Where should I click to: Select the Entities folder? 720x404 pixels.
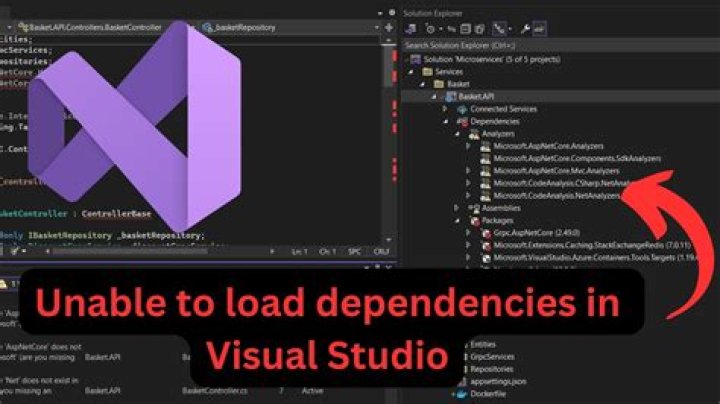point(482,344)
